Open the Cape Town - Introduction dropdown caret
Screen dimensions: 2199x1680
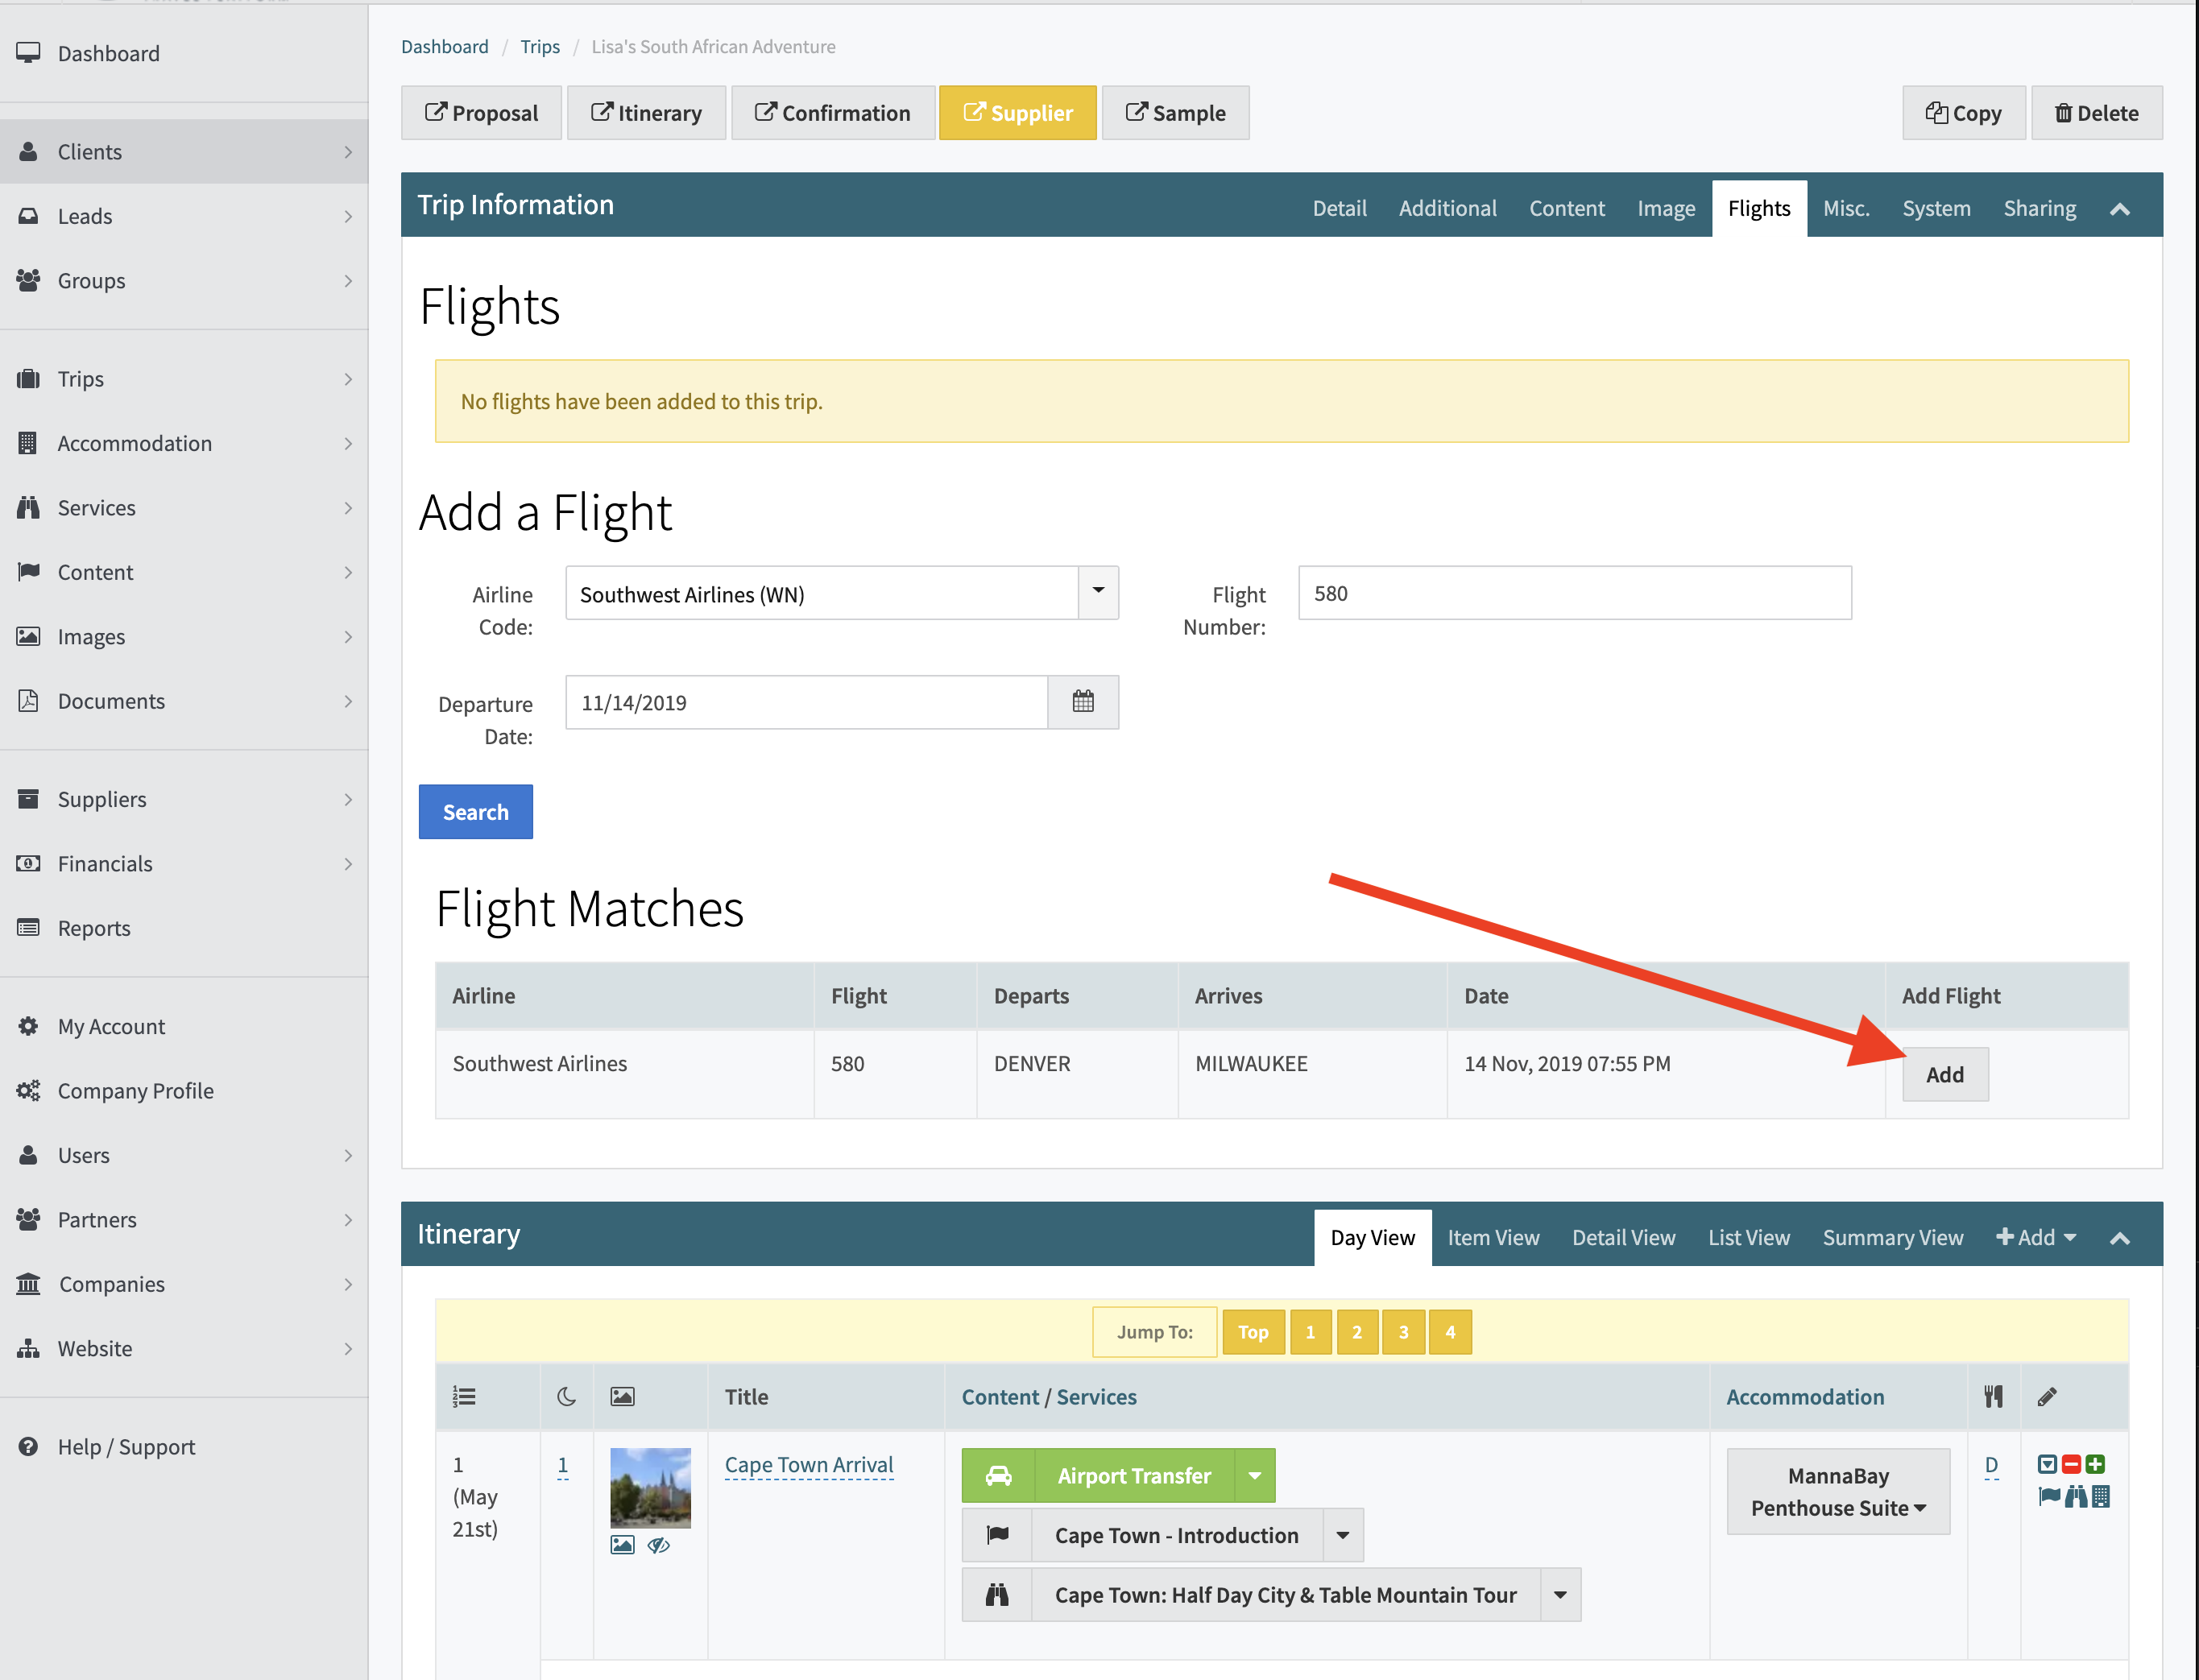1343,1535
